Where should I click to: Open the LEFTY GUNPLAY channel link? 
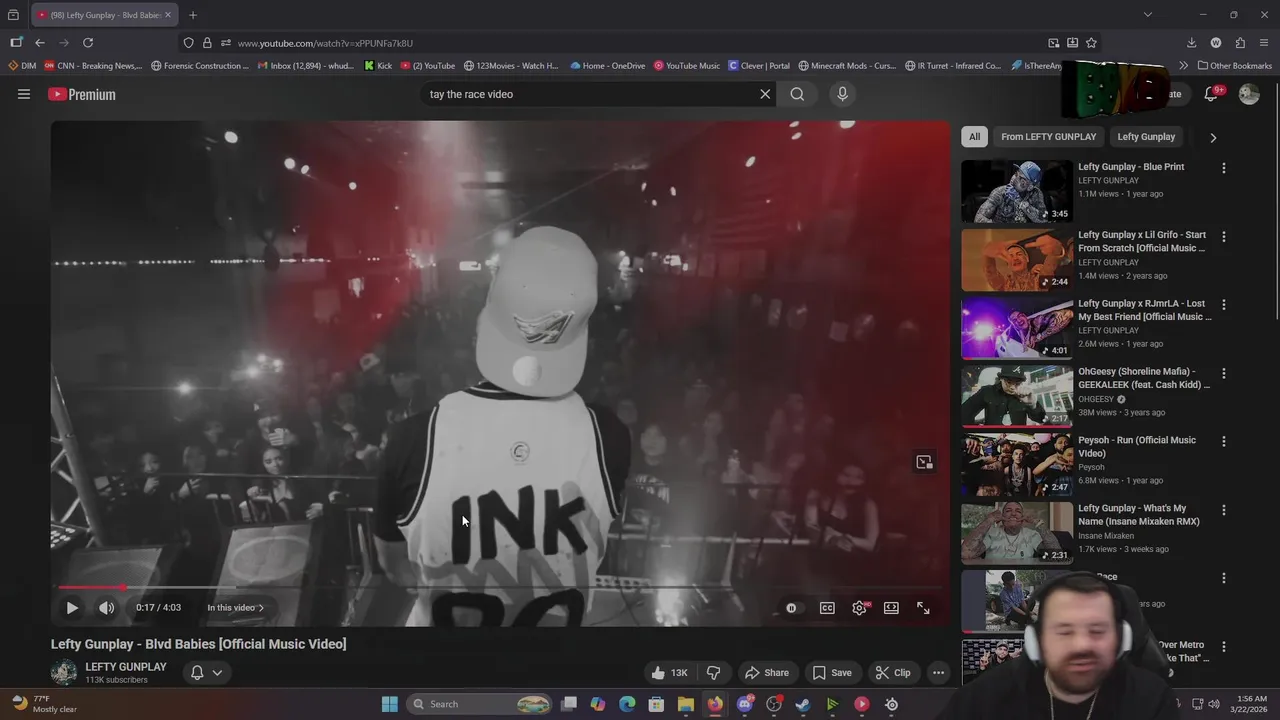[126, 667]
